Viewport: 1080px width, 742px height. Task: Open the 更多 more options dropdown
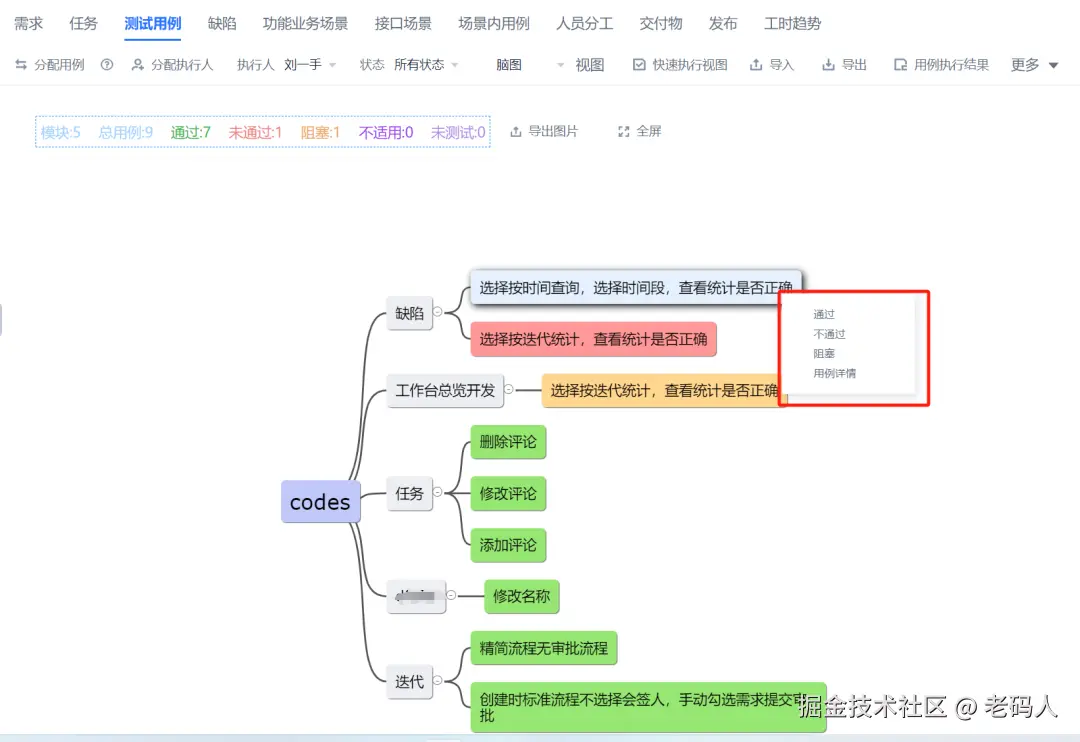pyautogui.click(x=1033, y=64)
